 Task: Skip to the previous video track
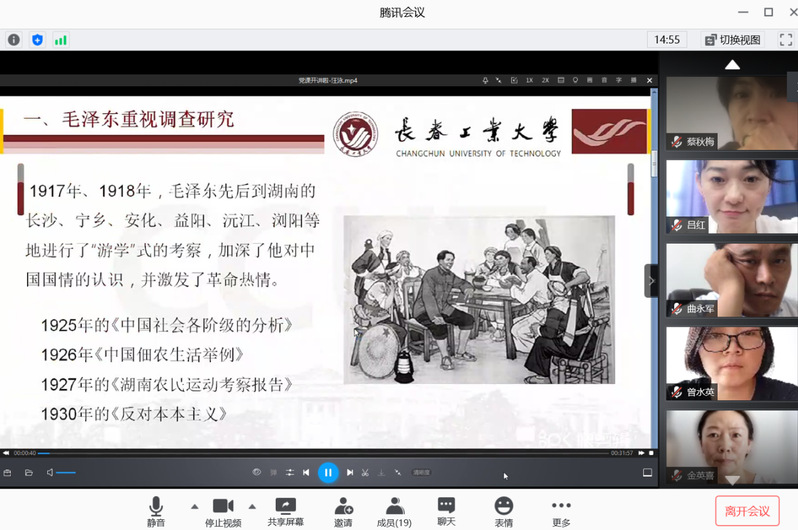coord(306,472)
